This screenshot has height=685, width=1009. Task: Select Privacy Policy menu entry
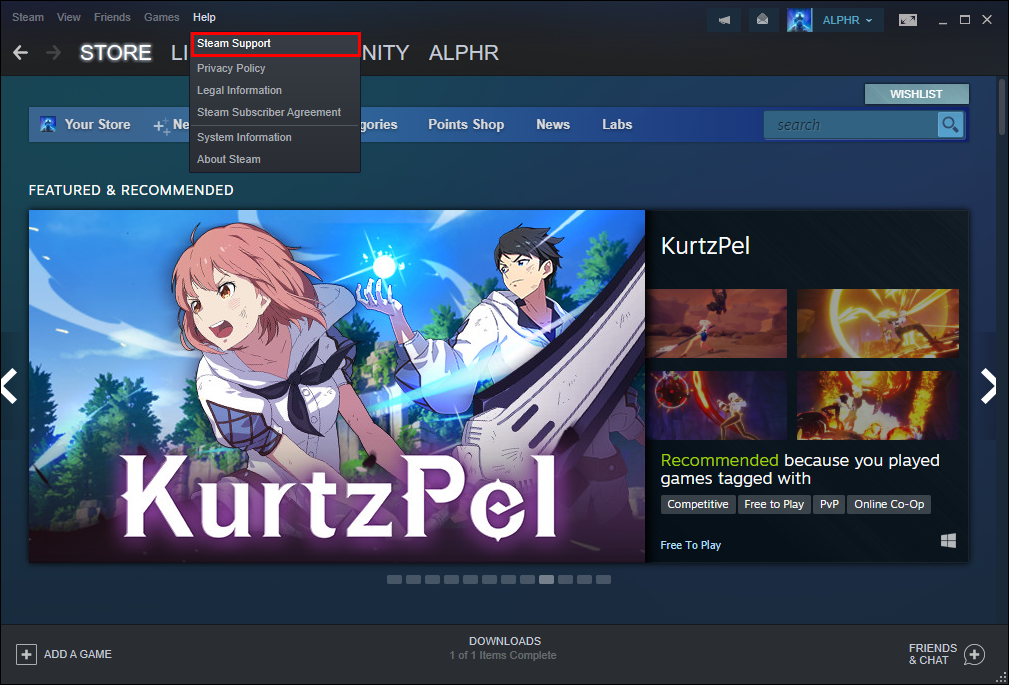(275, 68)
